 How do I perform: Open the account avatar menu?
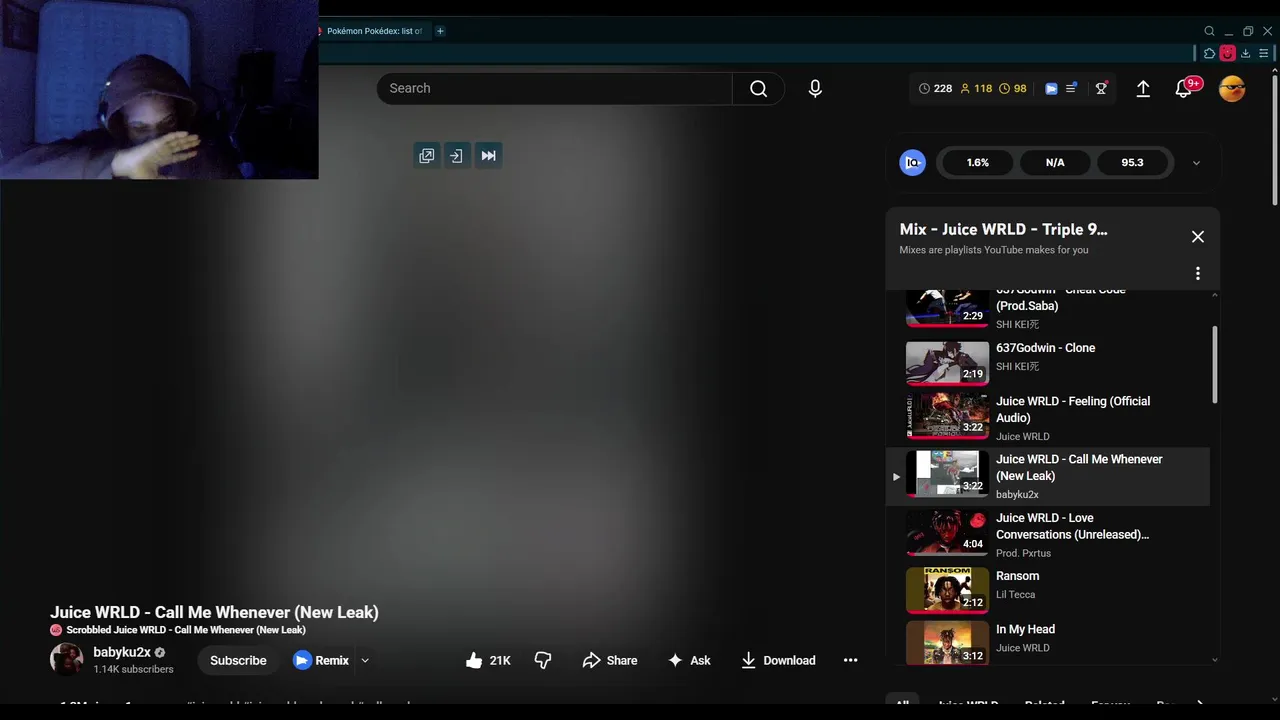pyautogui.click(x=1232, y=88)
